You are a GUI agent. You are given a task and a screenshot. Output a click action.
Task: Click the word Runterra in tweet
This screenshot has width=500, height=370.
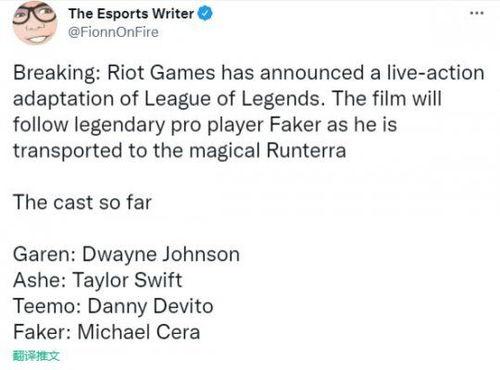click(306, 151)
